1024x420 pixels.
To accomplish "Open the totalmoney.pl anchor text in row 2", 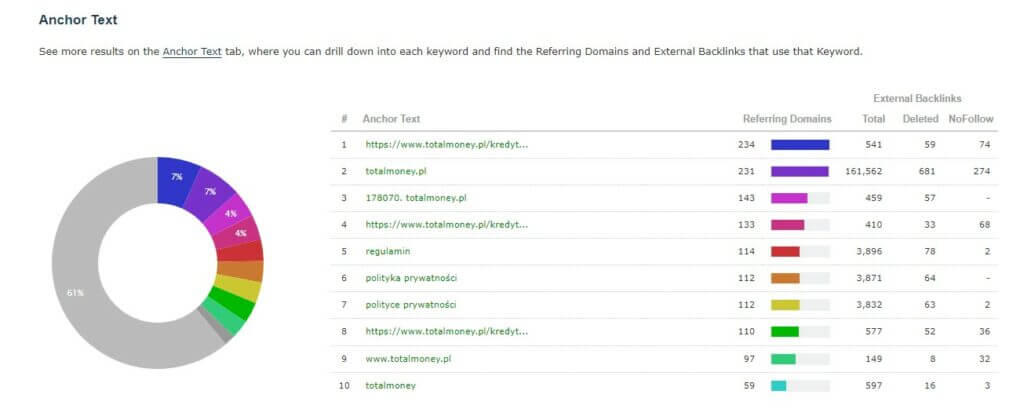I will [x=398, y=171].
